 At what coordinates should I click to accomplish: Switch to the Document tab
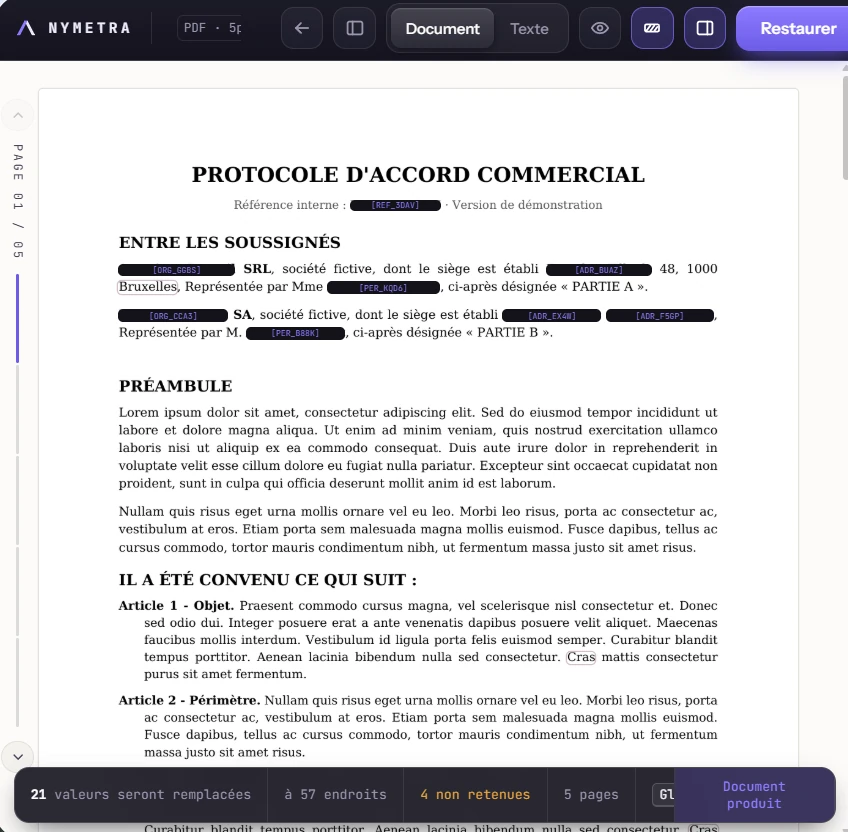pyautogui.click(x=442, y=29)
